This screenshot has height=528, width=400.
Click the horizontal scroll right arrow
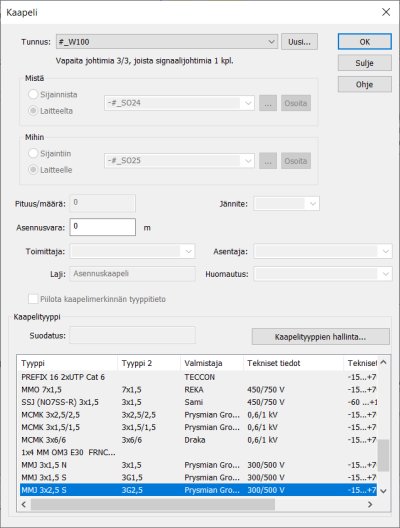[x=370, y=504]
